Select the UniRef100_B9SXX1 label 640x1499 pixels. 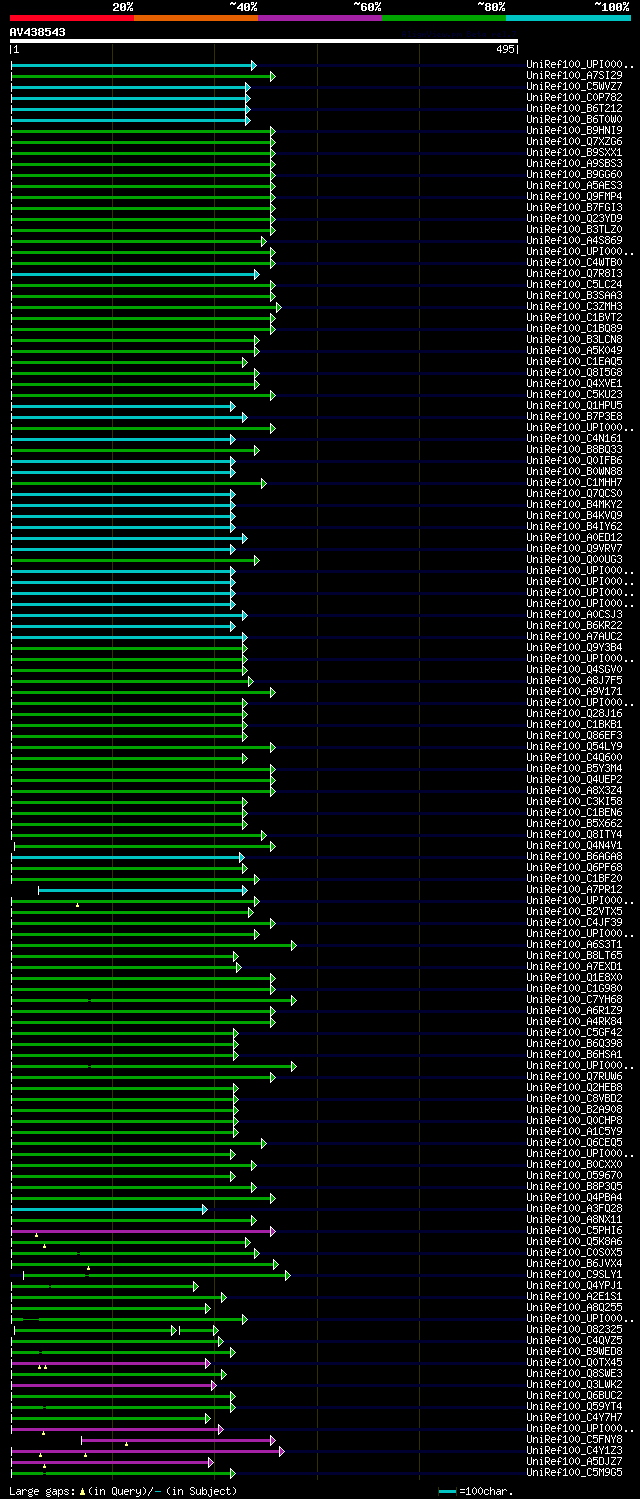(x=574, y=152)
